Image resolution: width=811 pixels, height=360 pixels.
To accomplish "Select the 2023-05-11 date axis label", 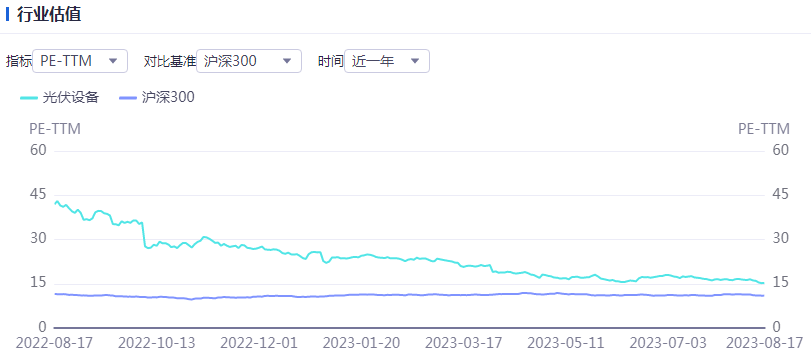I will tap(567, 343).
